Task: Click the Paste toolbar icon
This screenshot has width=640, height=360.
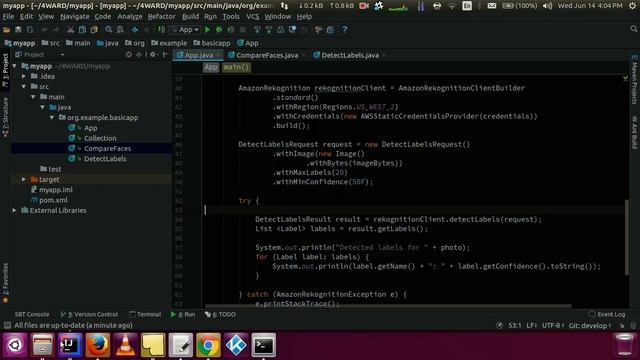Action: [94, 30]
